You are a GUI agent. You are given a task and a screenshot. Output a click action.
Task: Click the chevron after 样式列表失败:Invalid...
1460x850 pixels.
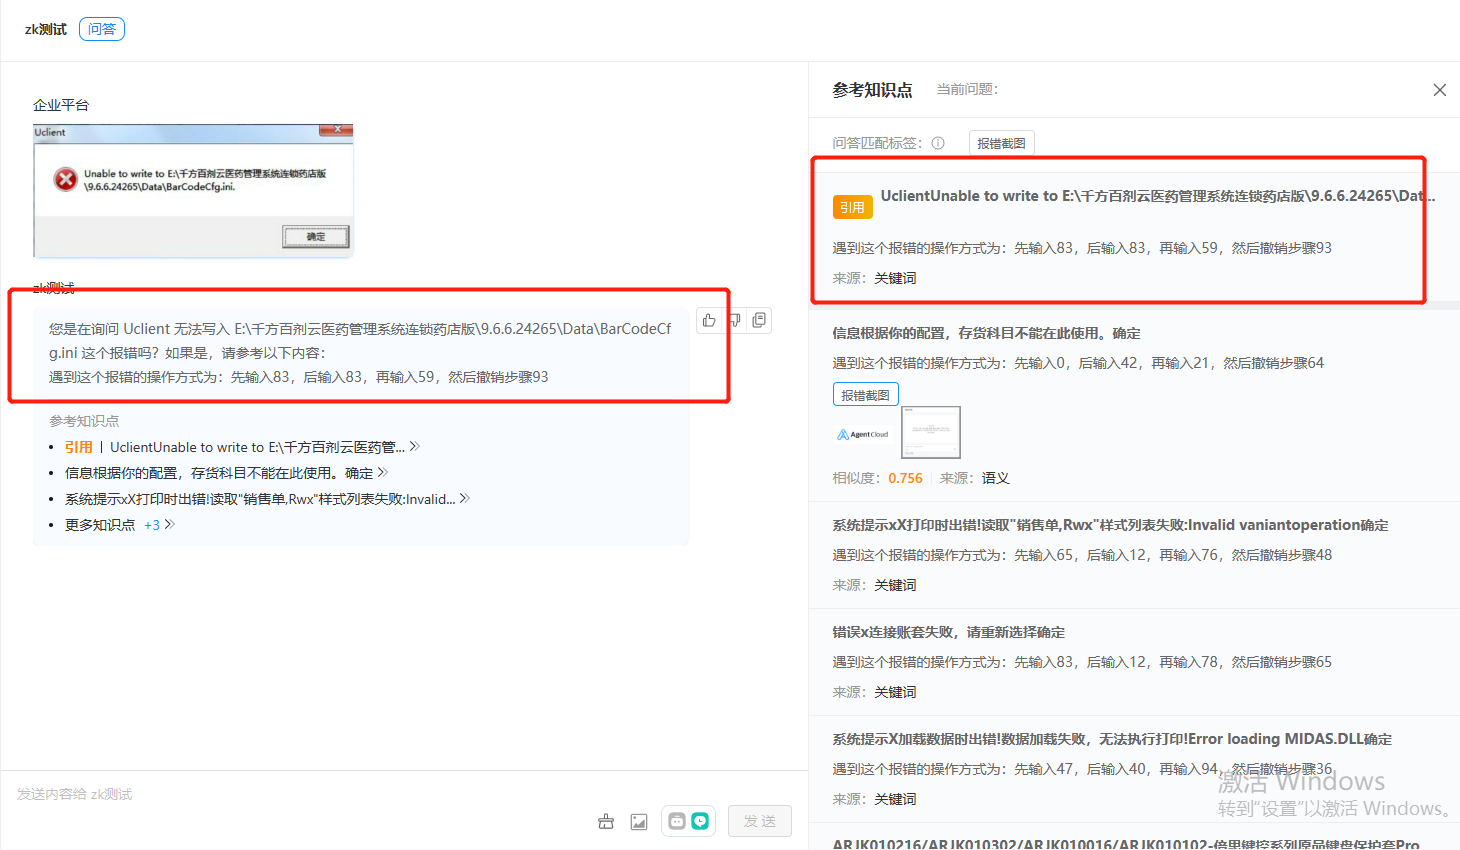465,499
